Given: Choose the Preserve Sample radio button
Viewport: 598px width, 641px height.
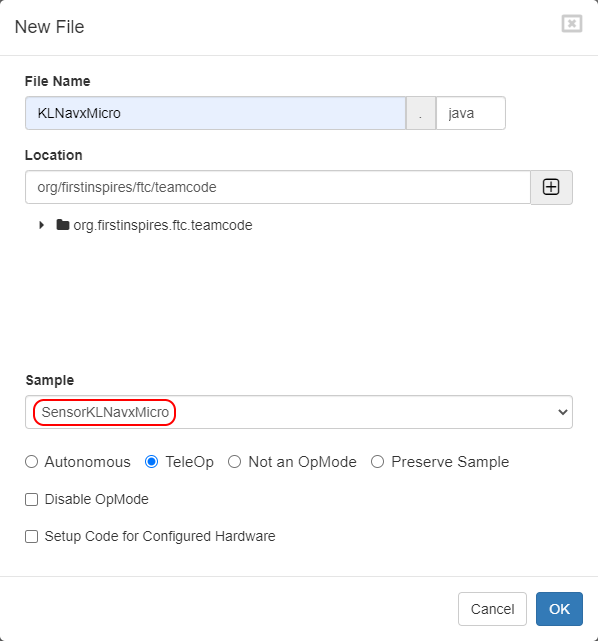Looking at the screenshot, I should coord(377,462).
